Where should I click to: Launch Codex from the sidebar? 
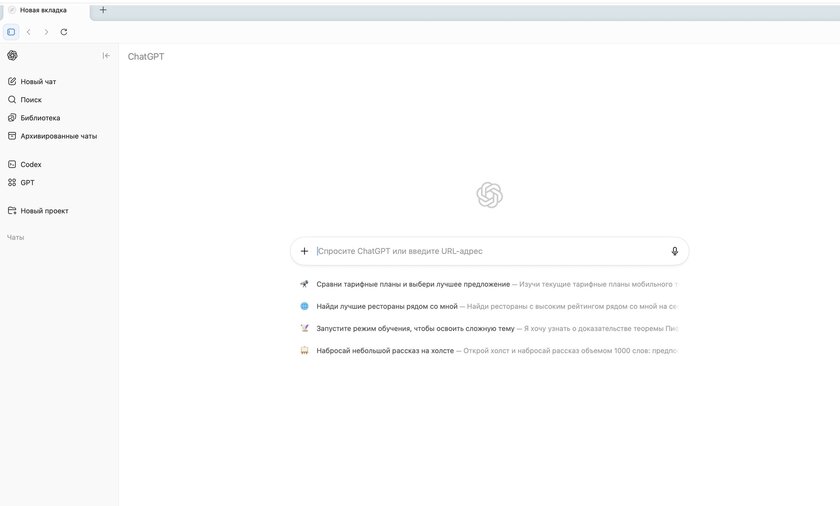(31, 164)
